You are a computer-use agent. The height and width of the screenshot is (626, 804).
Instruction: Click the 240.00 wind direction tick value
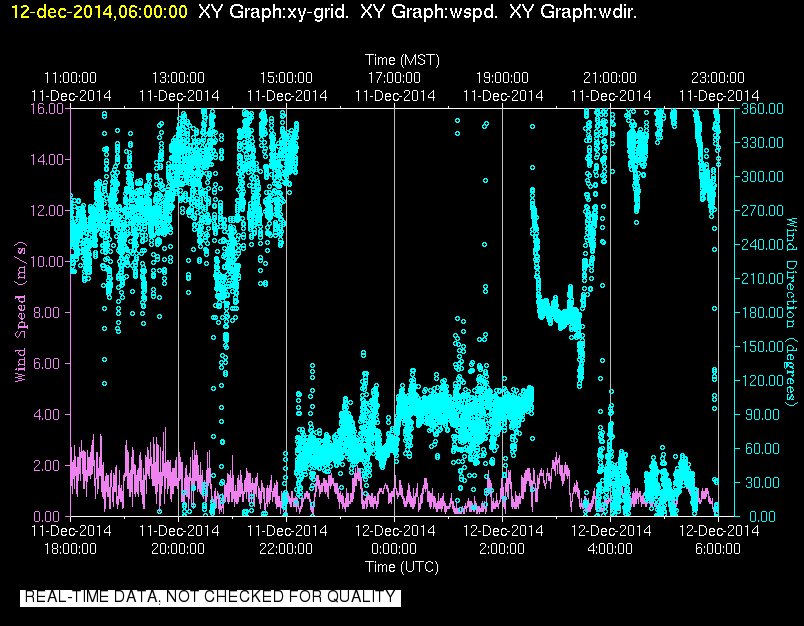762,245
